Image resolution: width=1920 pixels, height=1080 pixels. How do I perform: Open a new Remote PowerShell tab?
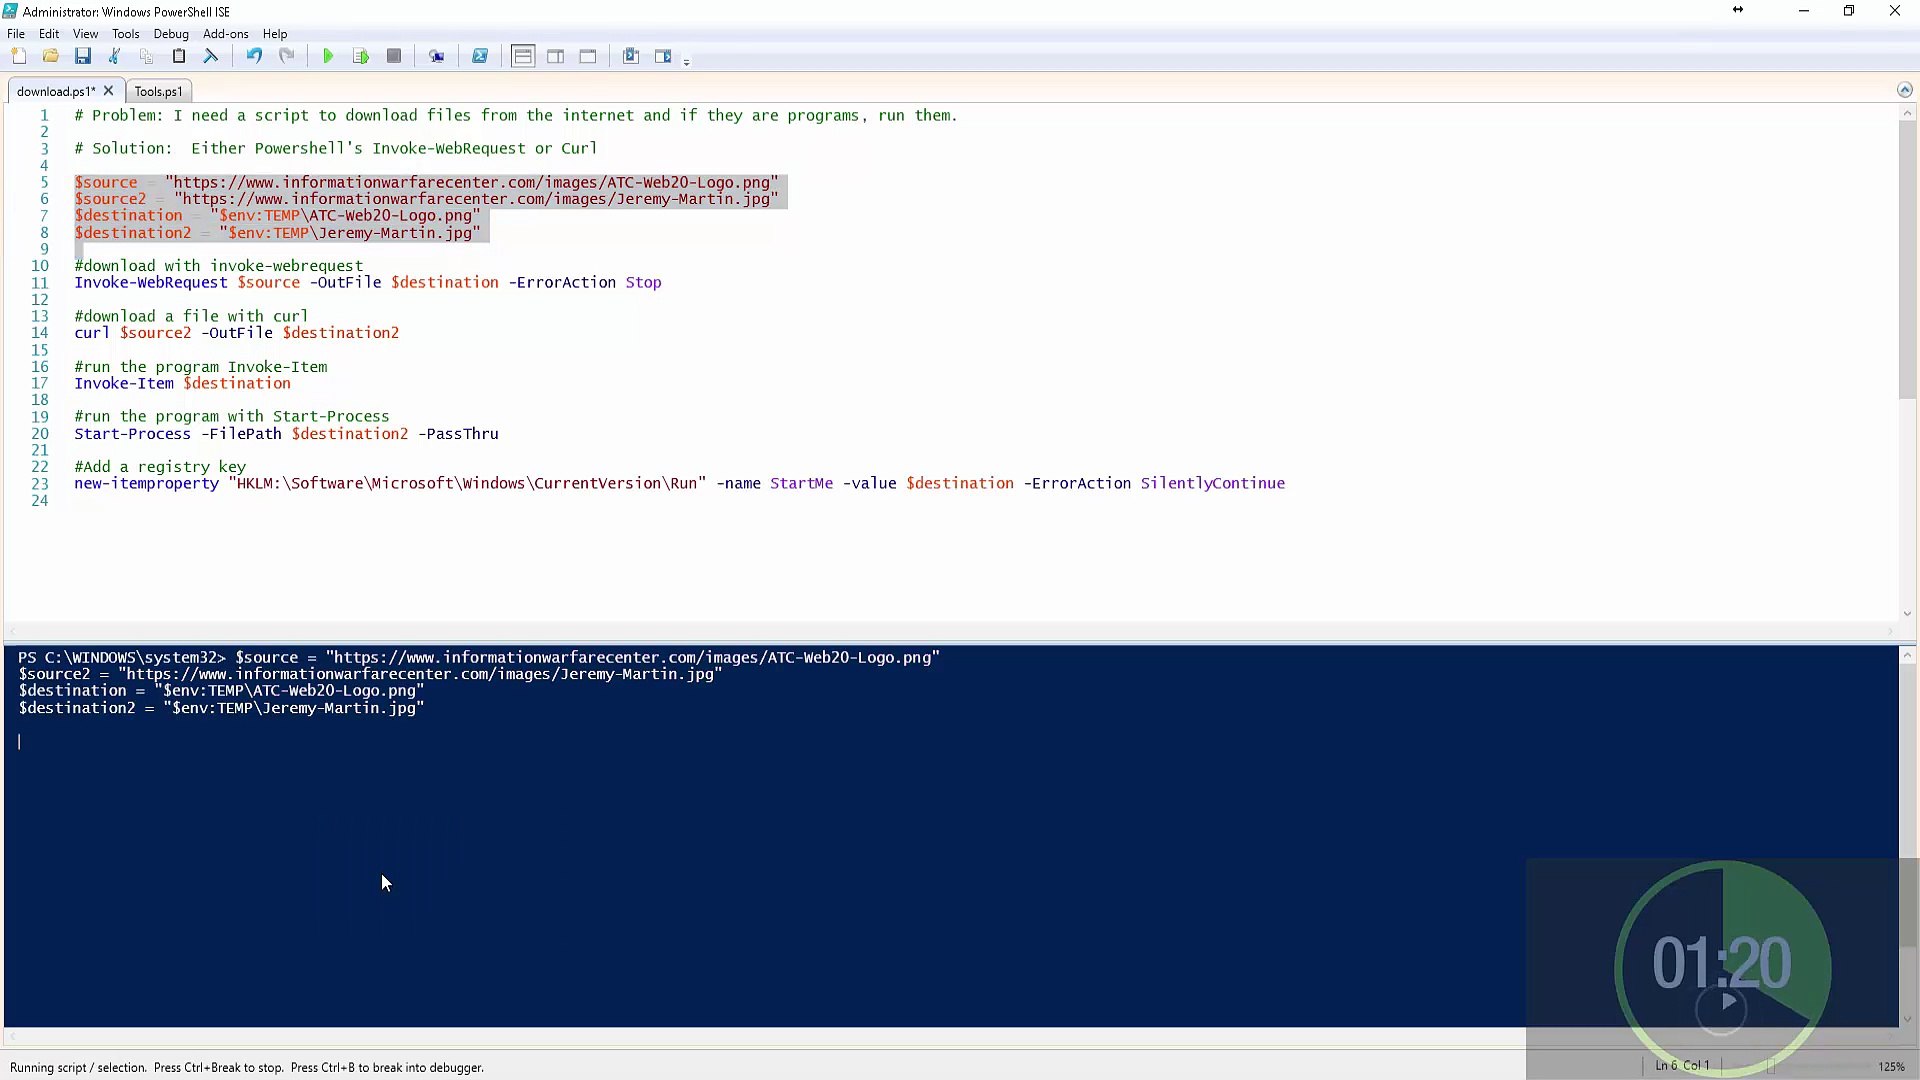[437, 56]
